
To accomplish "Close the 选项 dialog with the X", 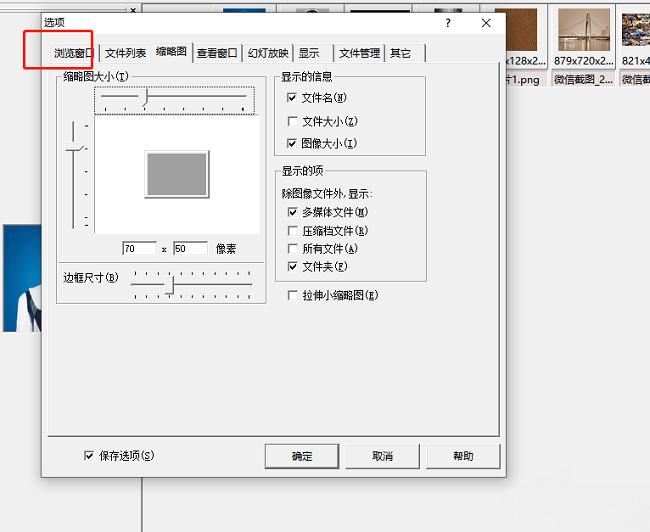I will coord(486,23).
